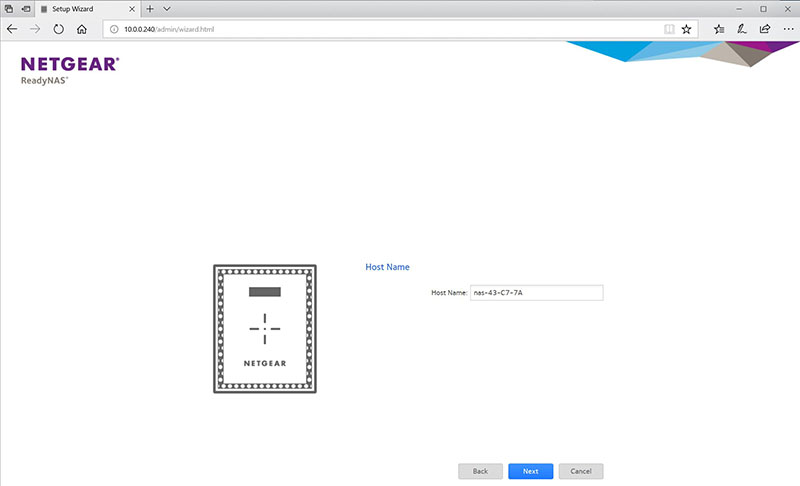Show tab previews chevron

click(167, 9)
